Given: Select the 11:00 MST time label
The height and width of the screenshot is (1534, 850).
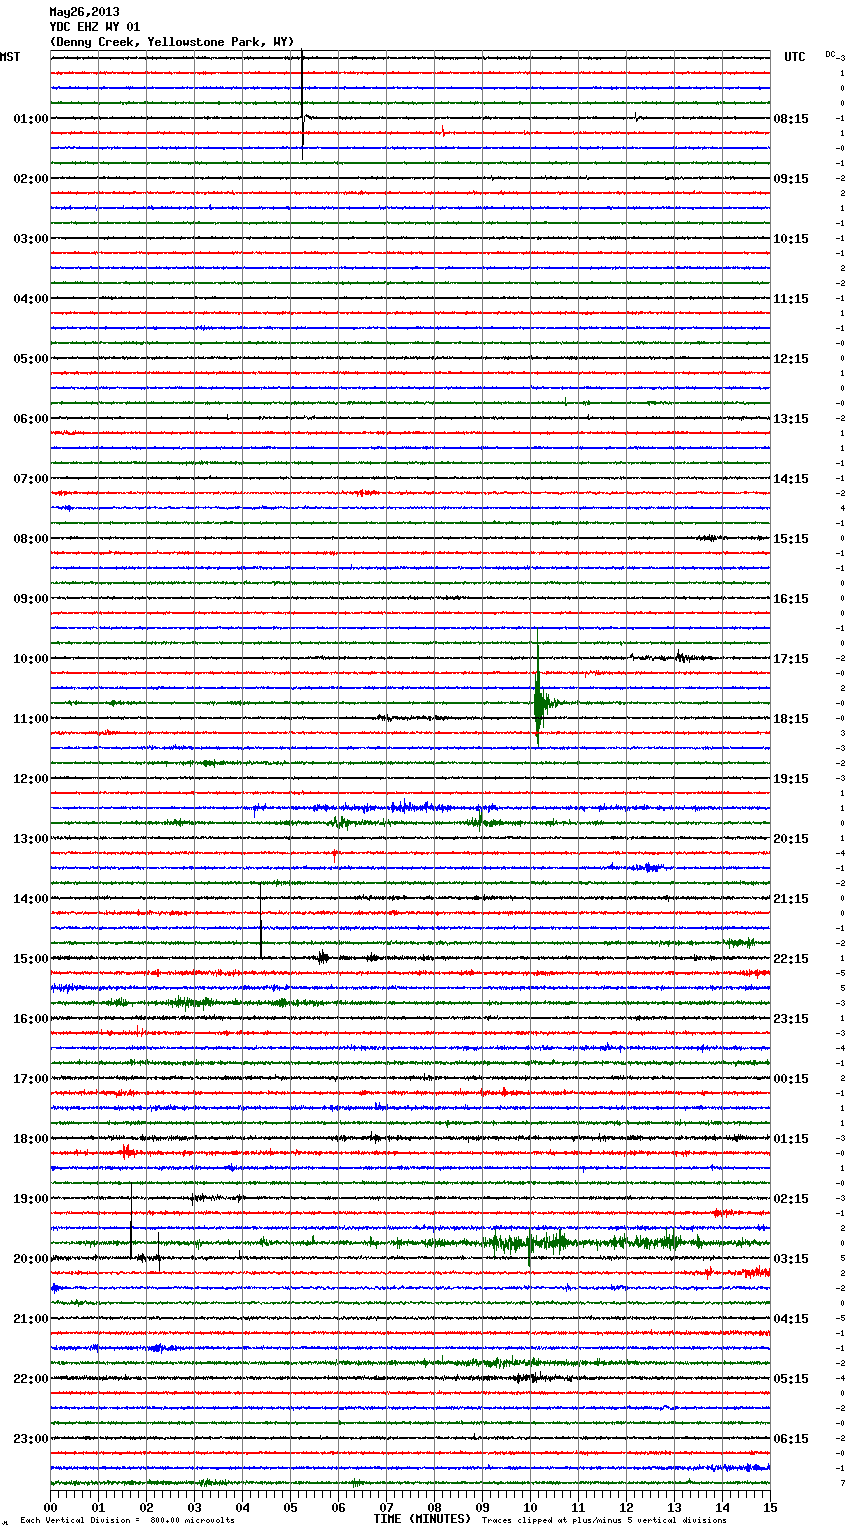Looking at the screenshot, I should point(30,719).
